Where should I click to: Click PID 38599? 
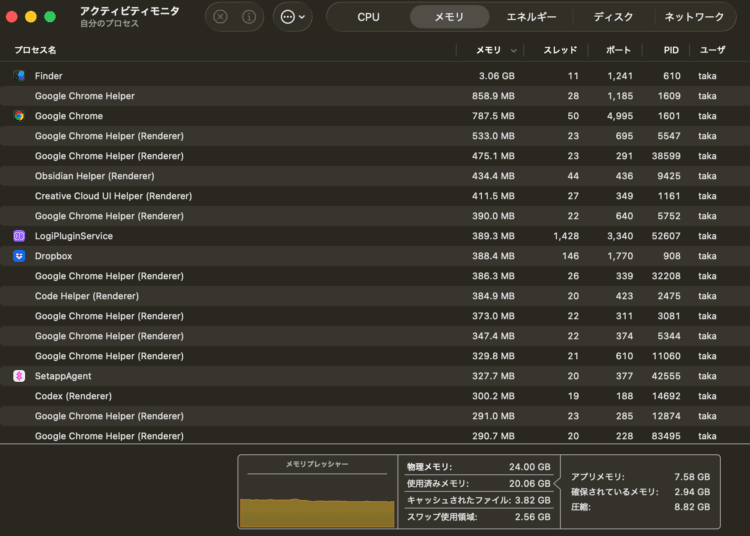(x=666, y=156)
